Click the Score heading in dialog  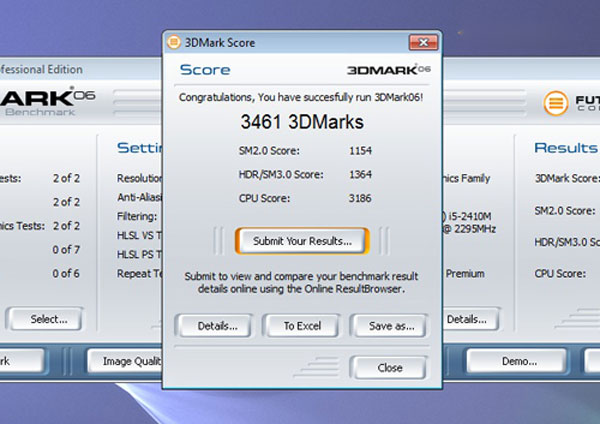pyautogui.click(x=205, y=70)
